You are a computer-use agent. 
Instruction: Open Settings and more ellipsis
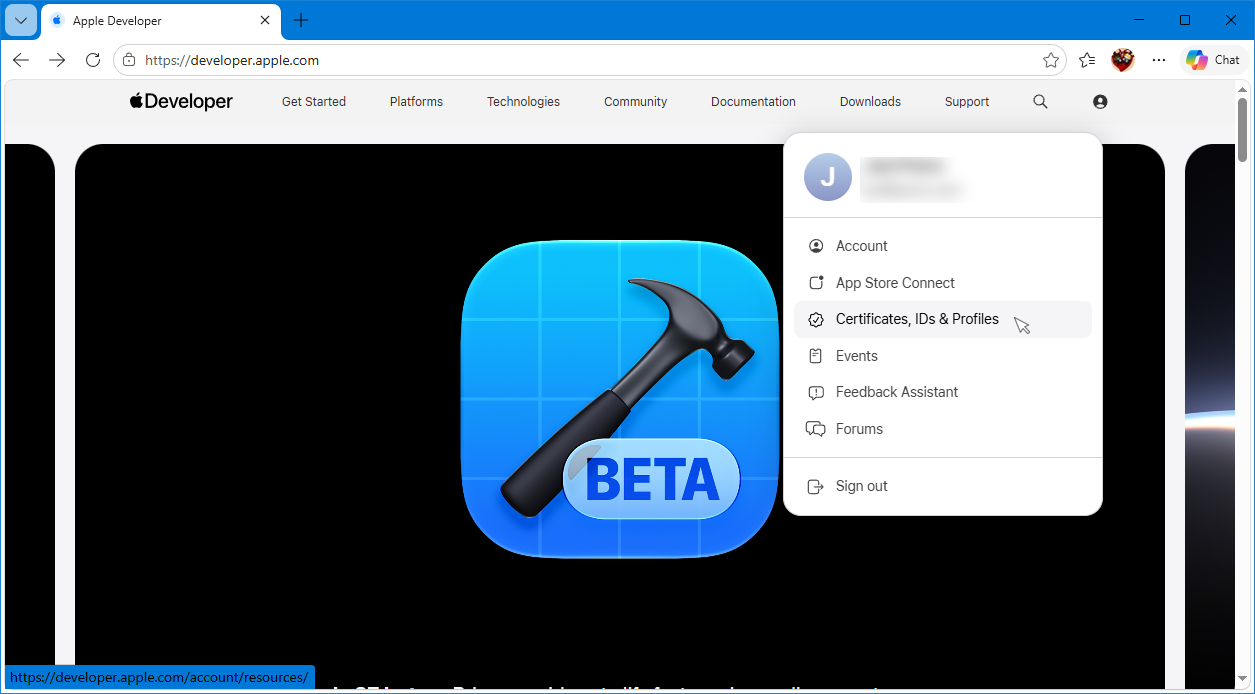1159,60
